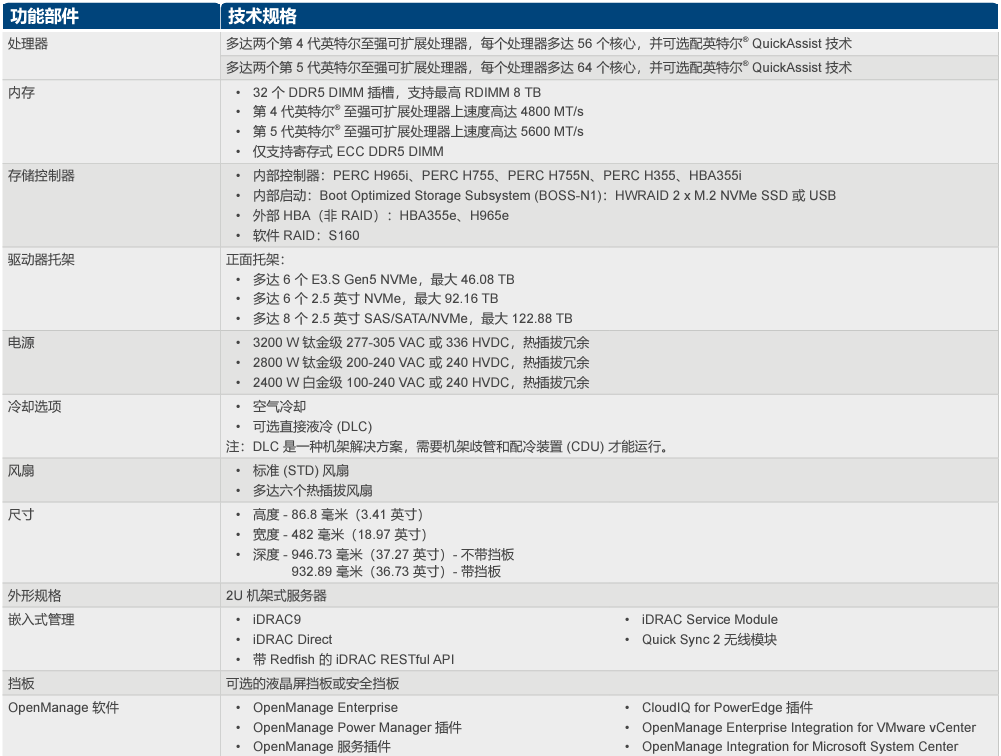Screen dimensions: 1001x756
Task: Select the 电源 row label
Action: click(x=21, y=343)
